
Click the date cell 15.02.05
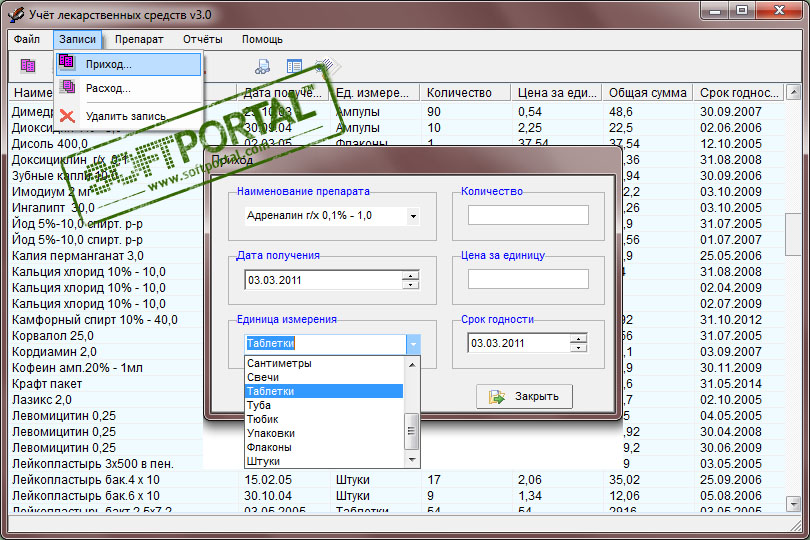(268, 480)
